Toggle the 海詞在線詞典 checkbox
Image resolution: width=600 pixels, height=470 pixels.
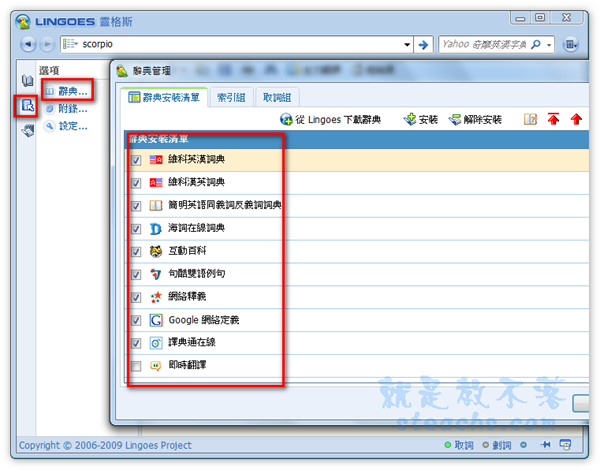tap(136, 229)
